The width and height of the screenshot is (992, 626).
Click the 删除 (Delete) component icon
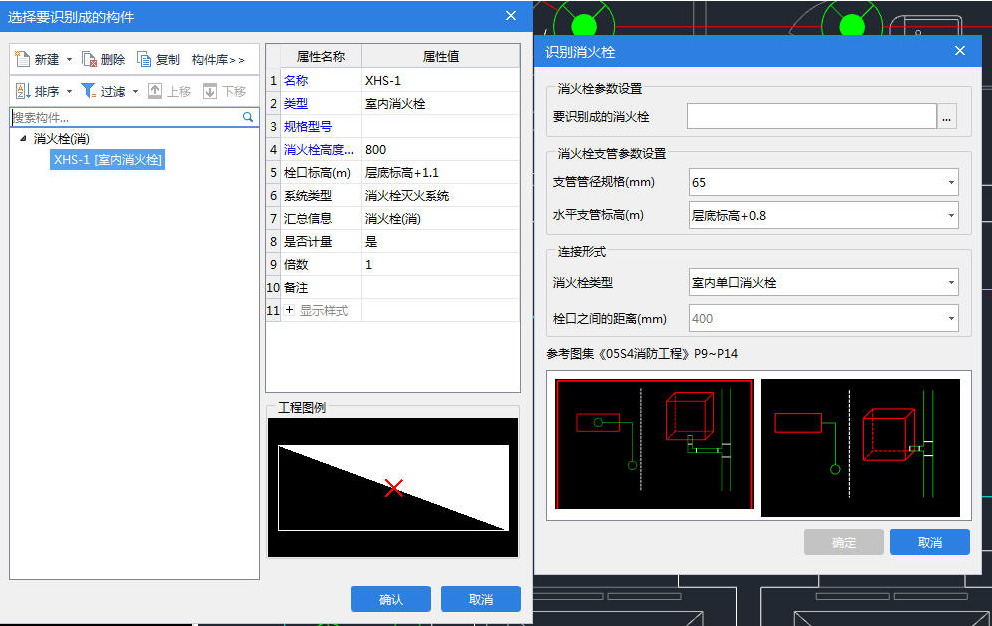pyautogui.click(x=90, y=60)
